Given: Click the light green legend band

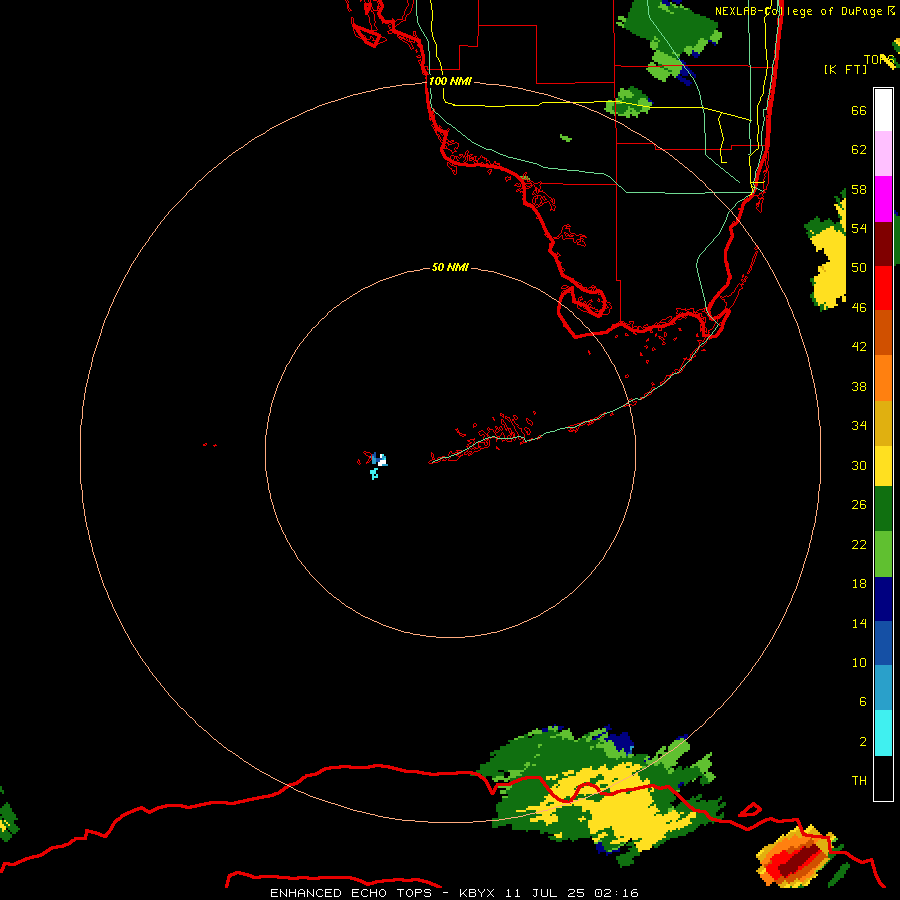Looking at the screenshot, I should coord(883,554).
